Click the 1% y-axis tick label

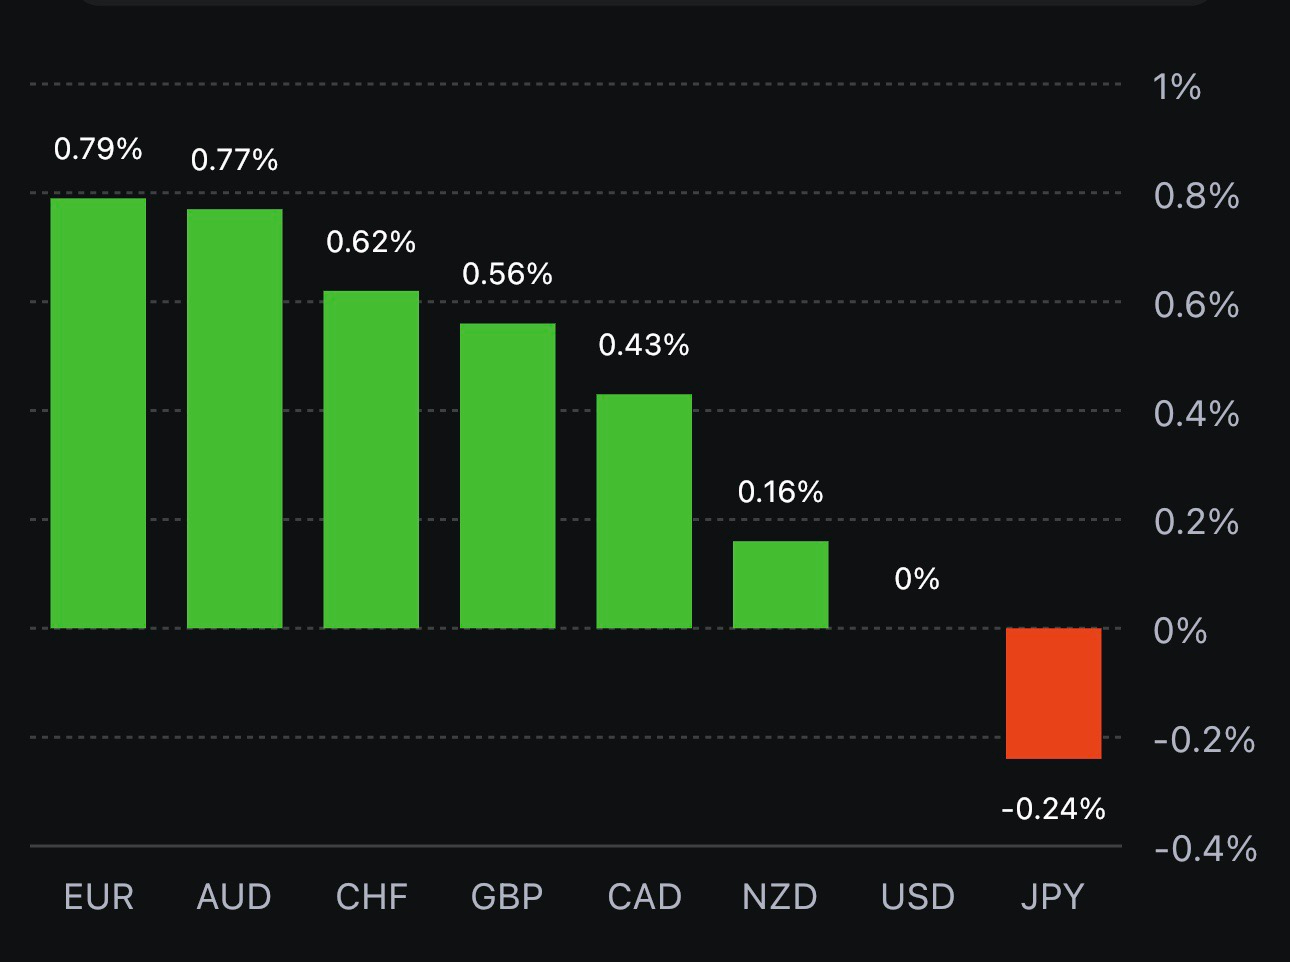pyautogui.click(x=1177, y=87)
